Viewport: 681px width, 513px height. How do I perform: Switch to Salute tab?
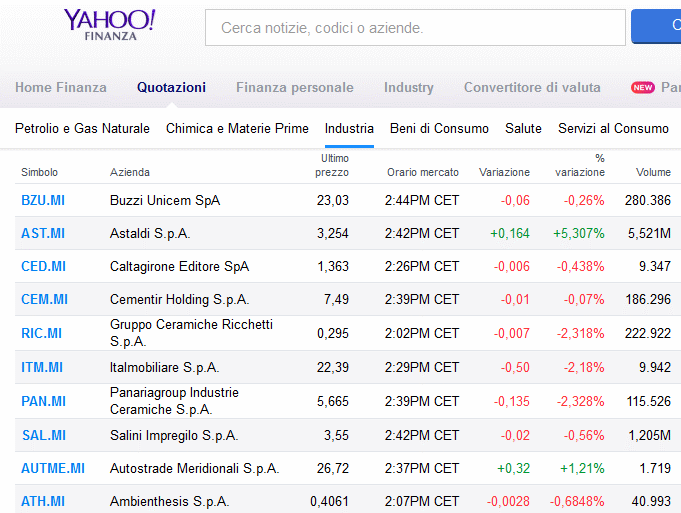pyautogui.click(x=523, y=129)
